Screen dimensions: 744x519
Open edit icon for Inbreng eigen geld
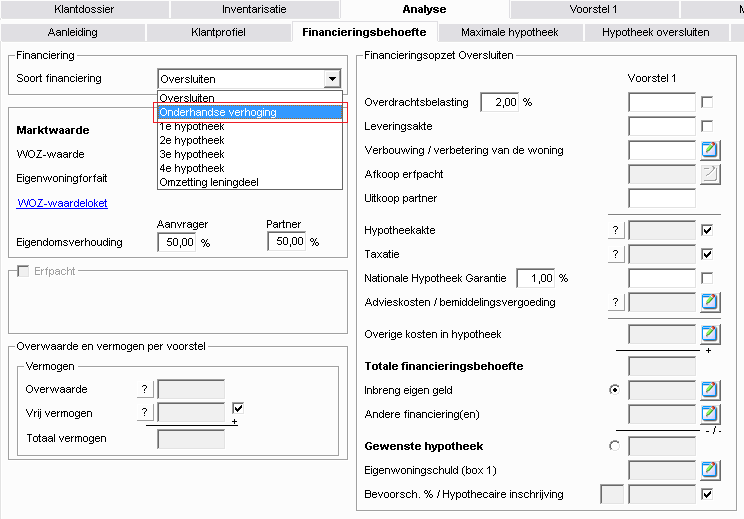(710, 390)
